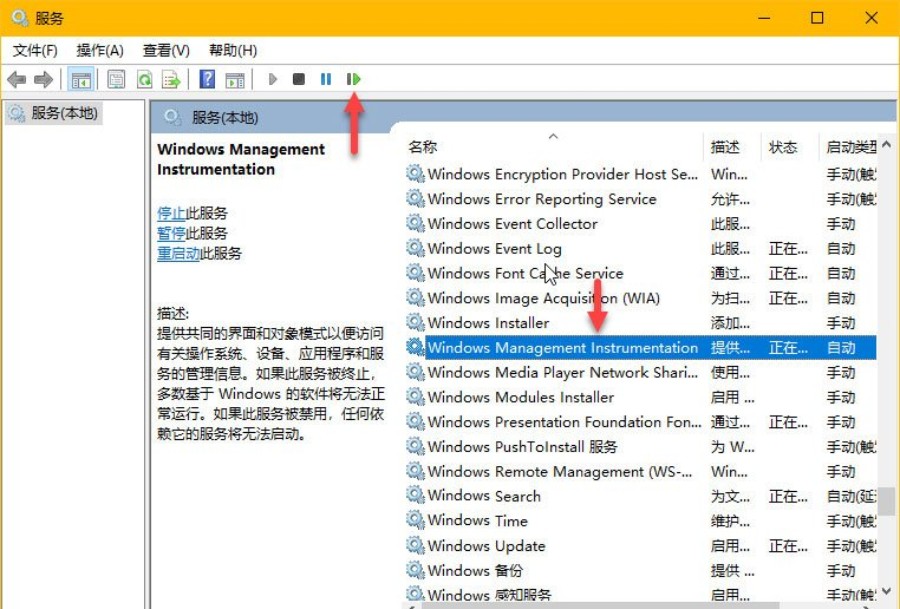Click the Restart Service toolbar icon
This screenshot has width=900, height=609.
tap(353, 79)
